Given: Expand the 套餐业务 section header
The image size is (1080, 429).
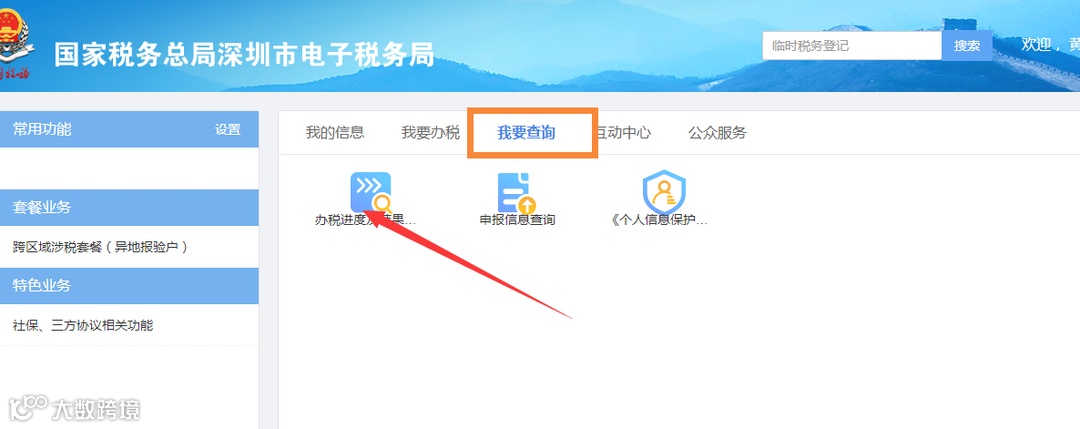Looking at the screenshot, I should tap(129, 207).
